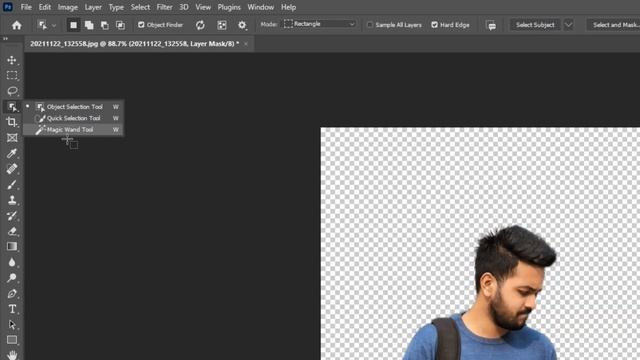
Task: Select the Horizontal Type tool
Action: click(12, 309)
